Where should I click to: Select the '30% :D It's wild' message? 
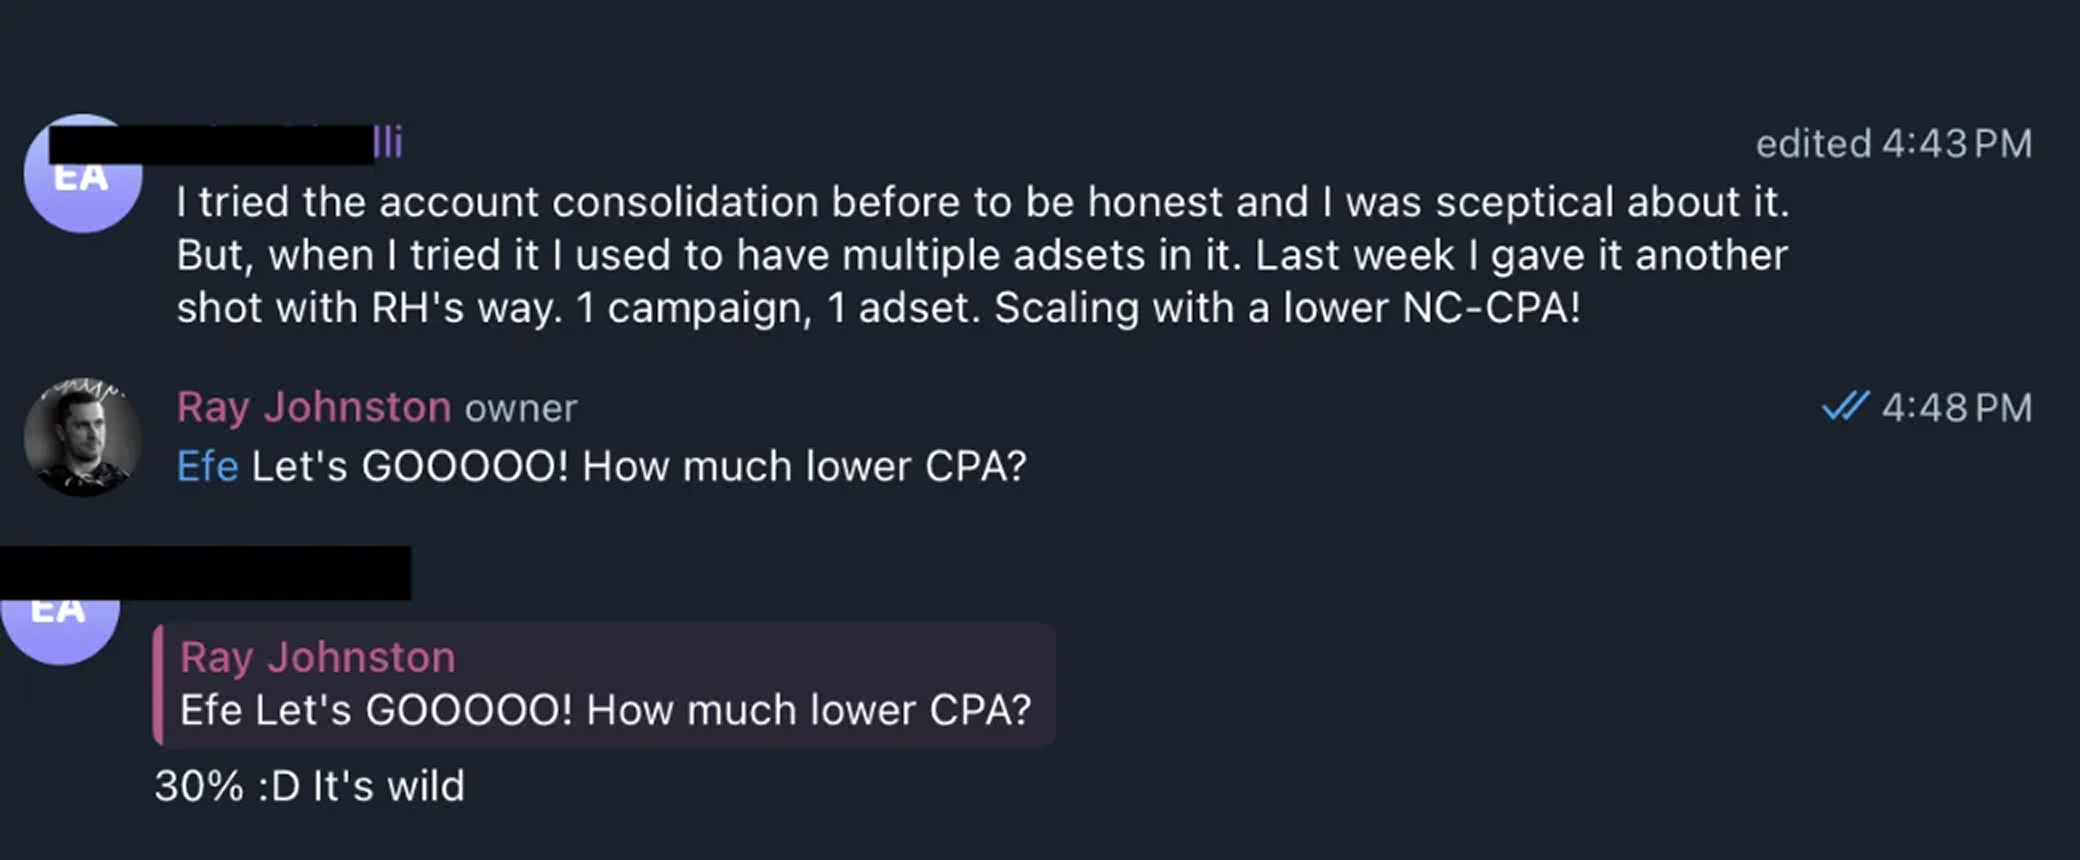click(x=309, y=786)
